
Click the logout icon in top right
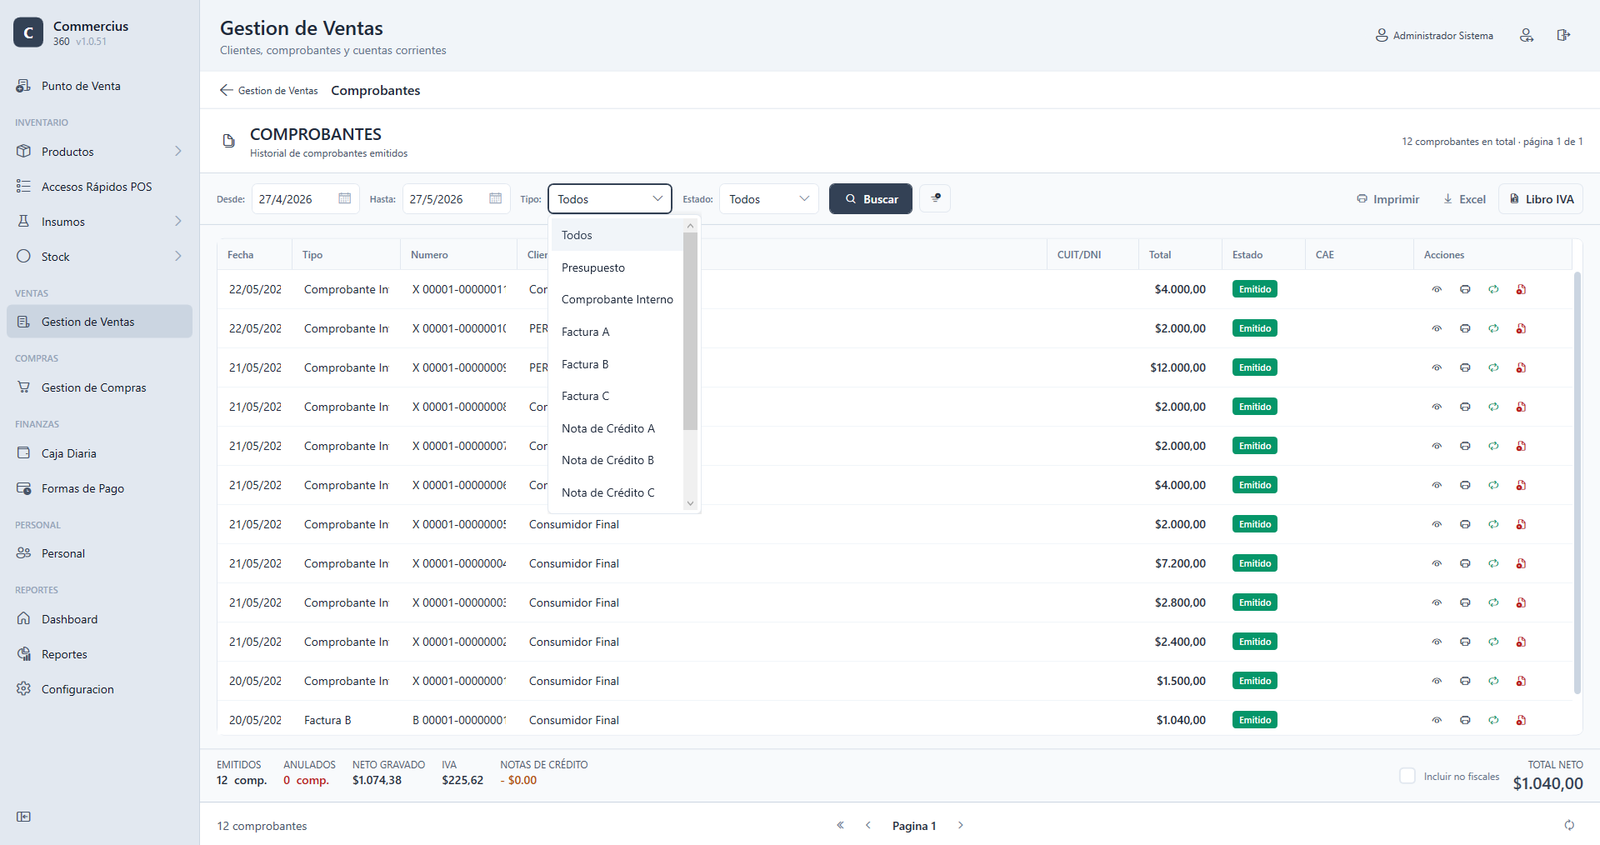[1563, 35]
